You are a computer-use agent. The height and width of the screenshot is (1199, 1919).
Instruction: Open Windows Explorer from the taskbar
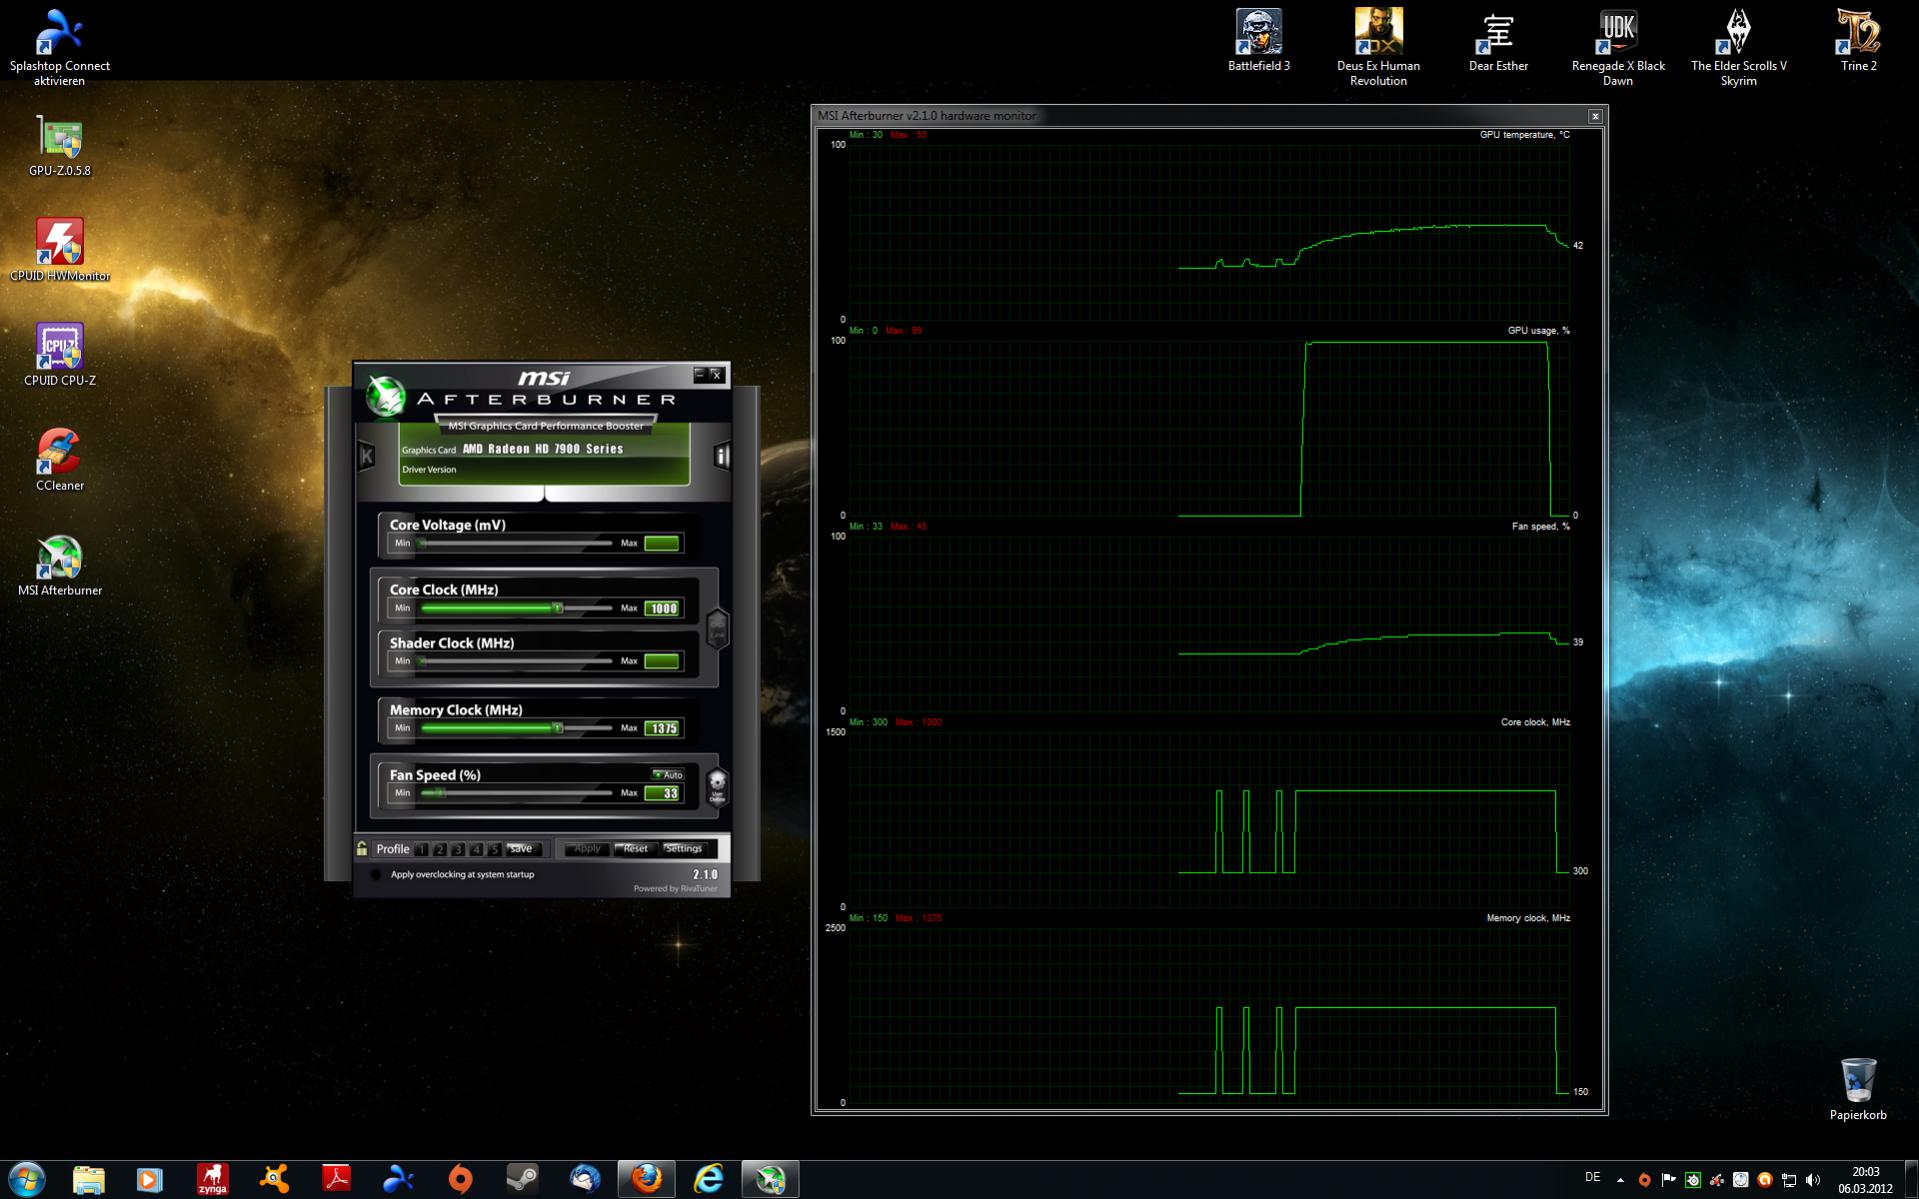pos(88,1179)
